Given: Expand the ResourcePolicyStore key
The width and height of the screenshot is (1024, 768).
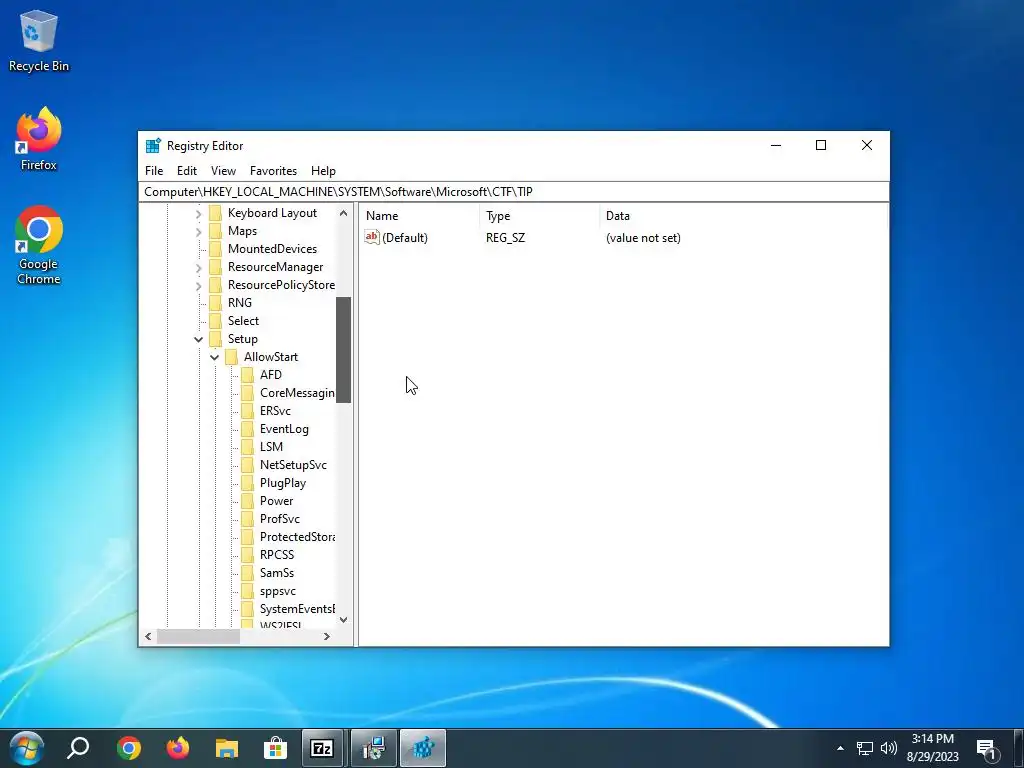Looking at the screenshot, I should 199,285.
